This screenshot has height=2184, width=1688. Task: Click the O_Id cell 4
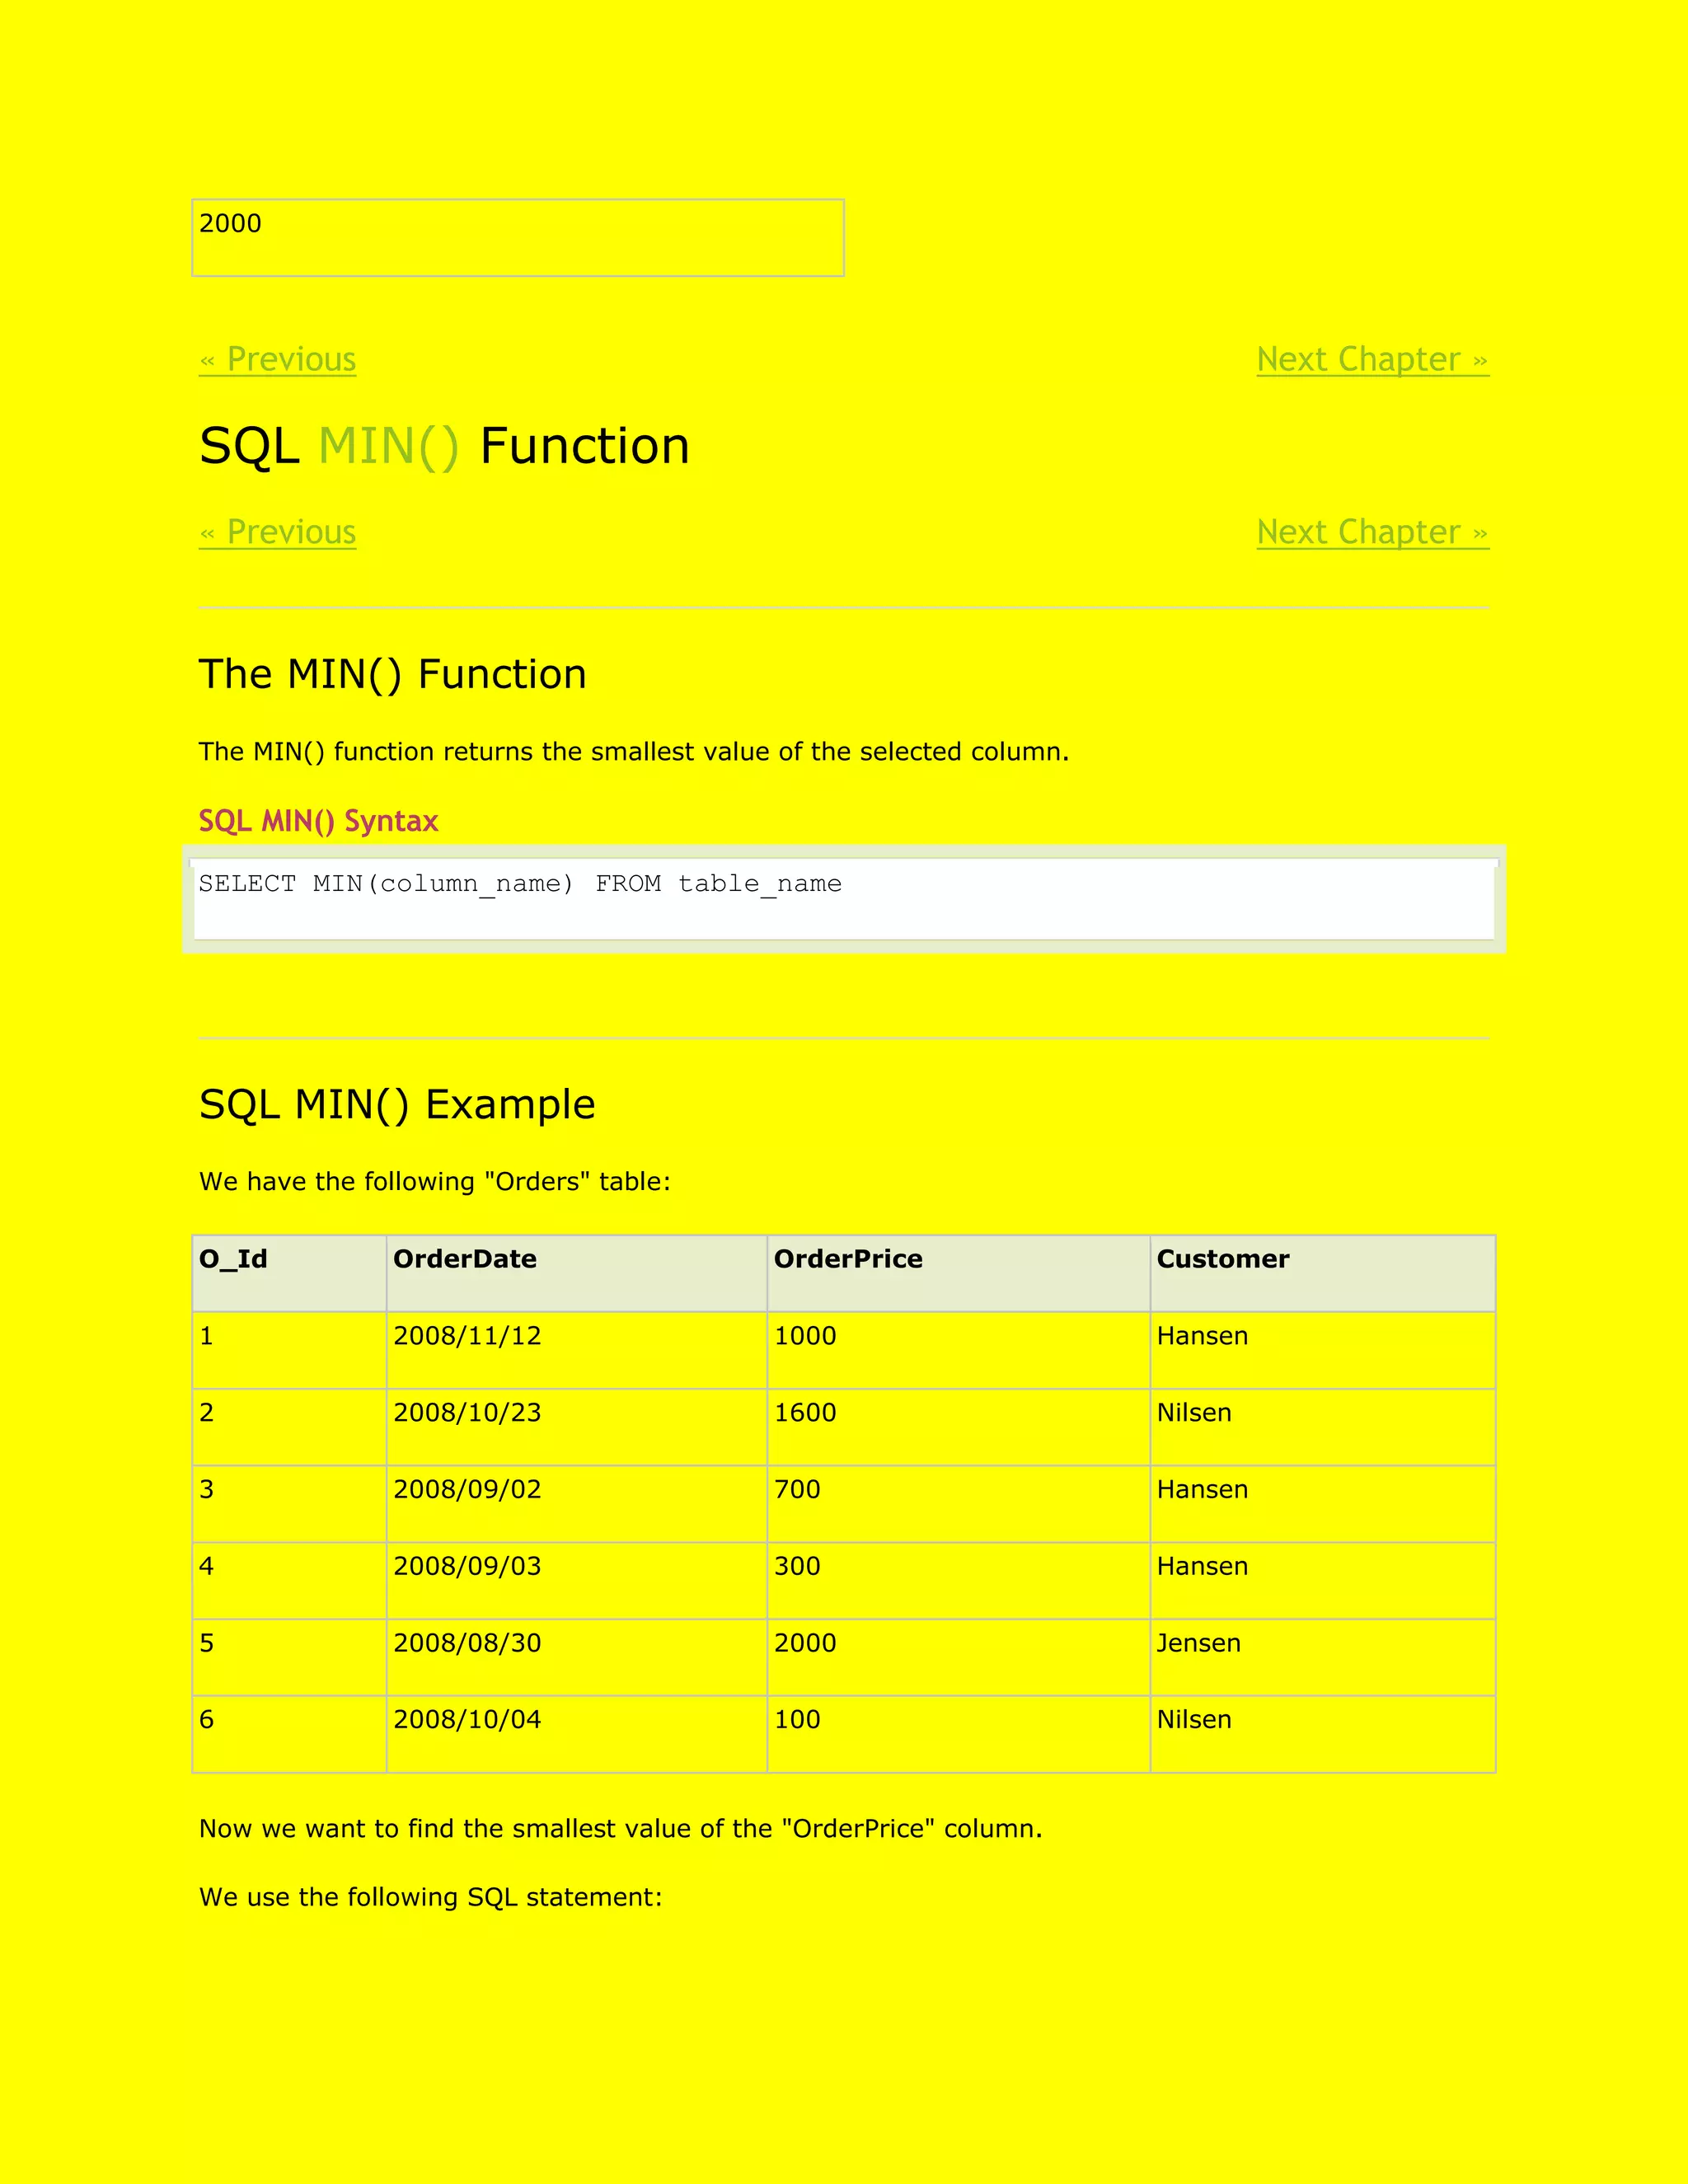(289, 1581)
